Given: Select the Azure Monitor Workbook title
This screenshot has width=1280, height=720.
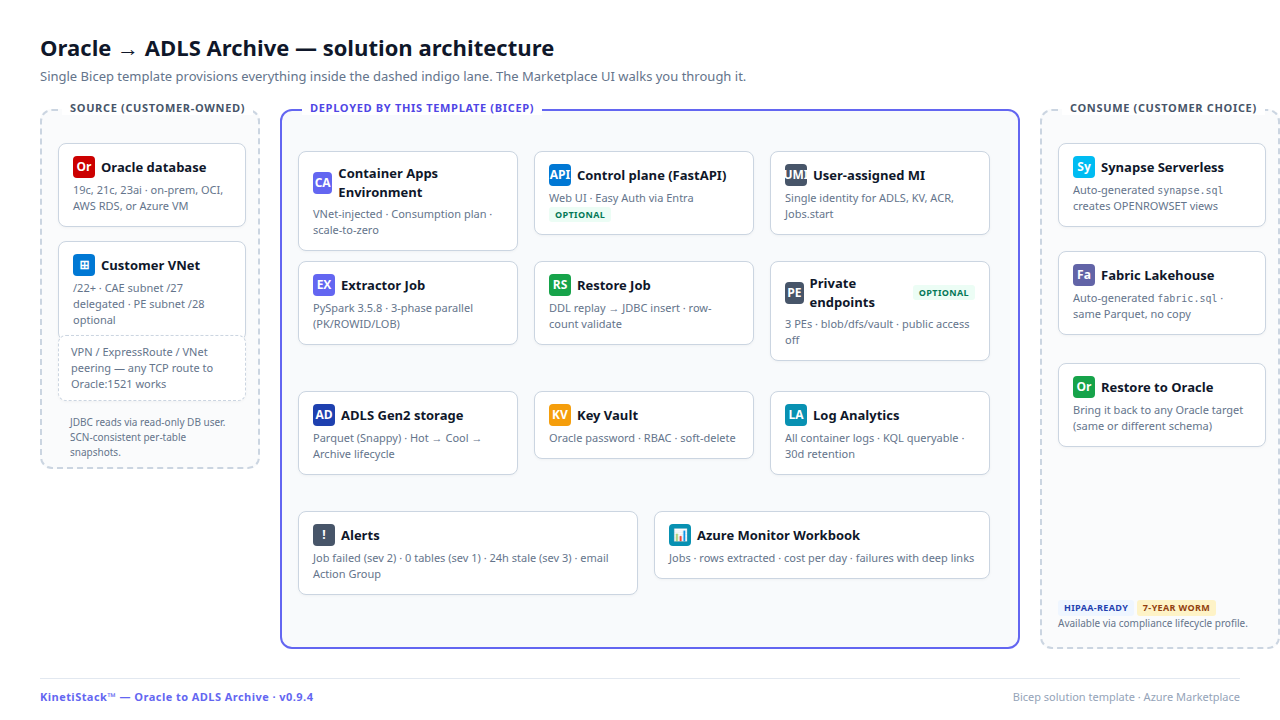Looking at the screenshot, I should pos(779,535).
